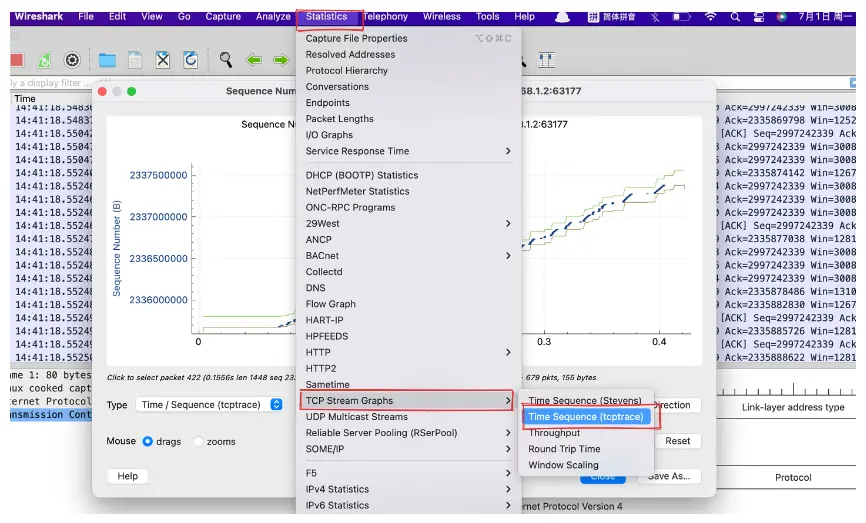Viewport: 866px width, 523px height.
Task: Click the open file folder icon
Action: [107, 60]
